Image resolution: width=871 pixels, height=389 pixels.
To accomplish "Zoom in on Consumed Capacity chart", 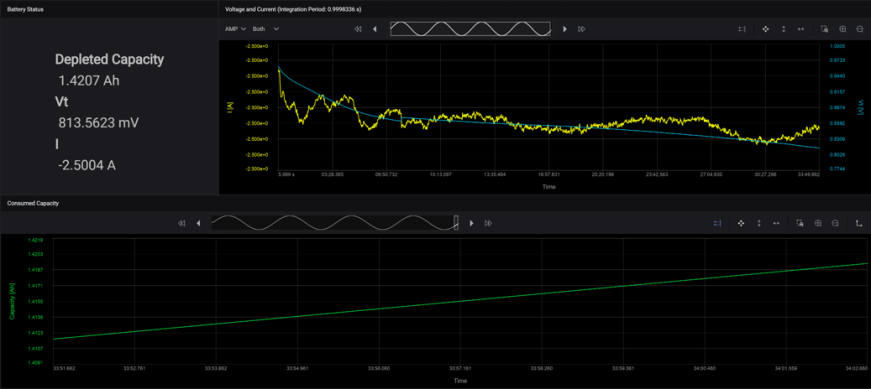I will [818, 223].
